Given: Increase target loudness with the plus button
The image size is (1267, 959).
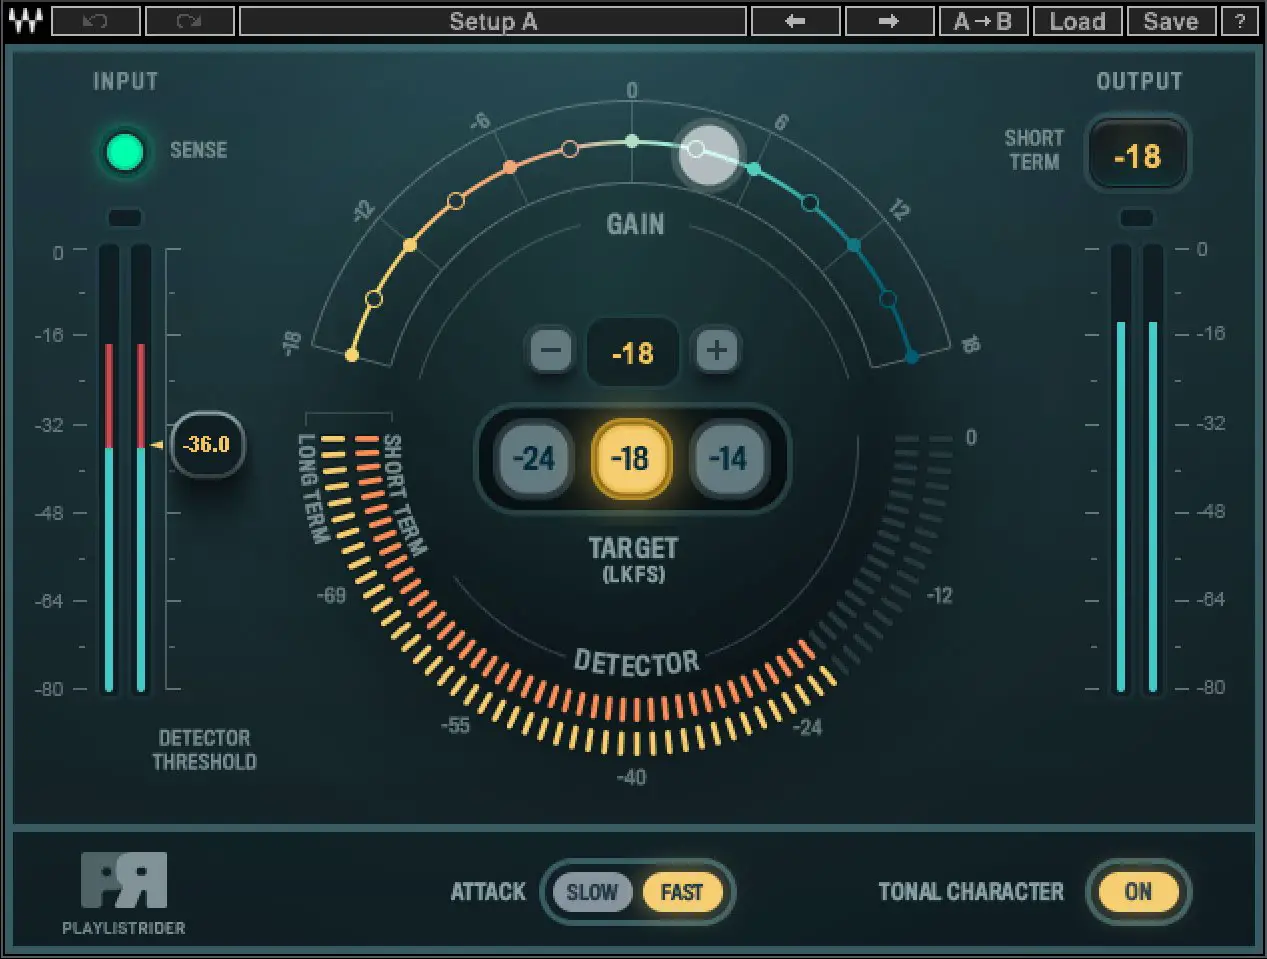Looking at the screenshot, I should click(x=716, y=352).
